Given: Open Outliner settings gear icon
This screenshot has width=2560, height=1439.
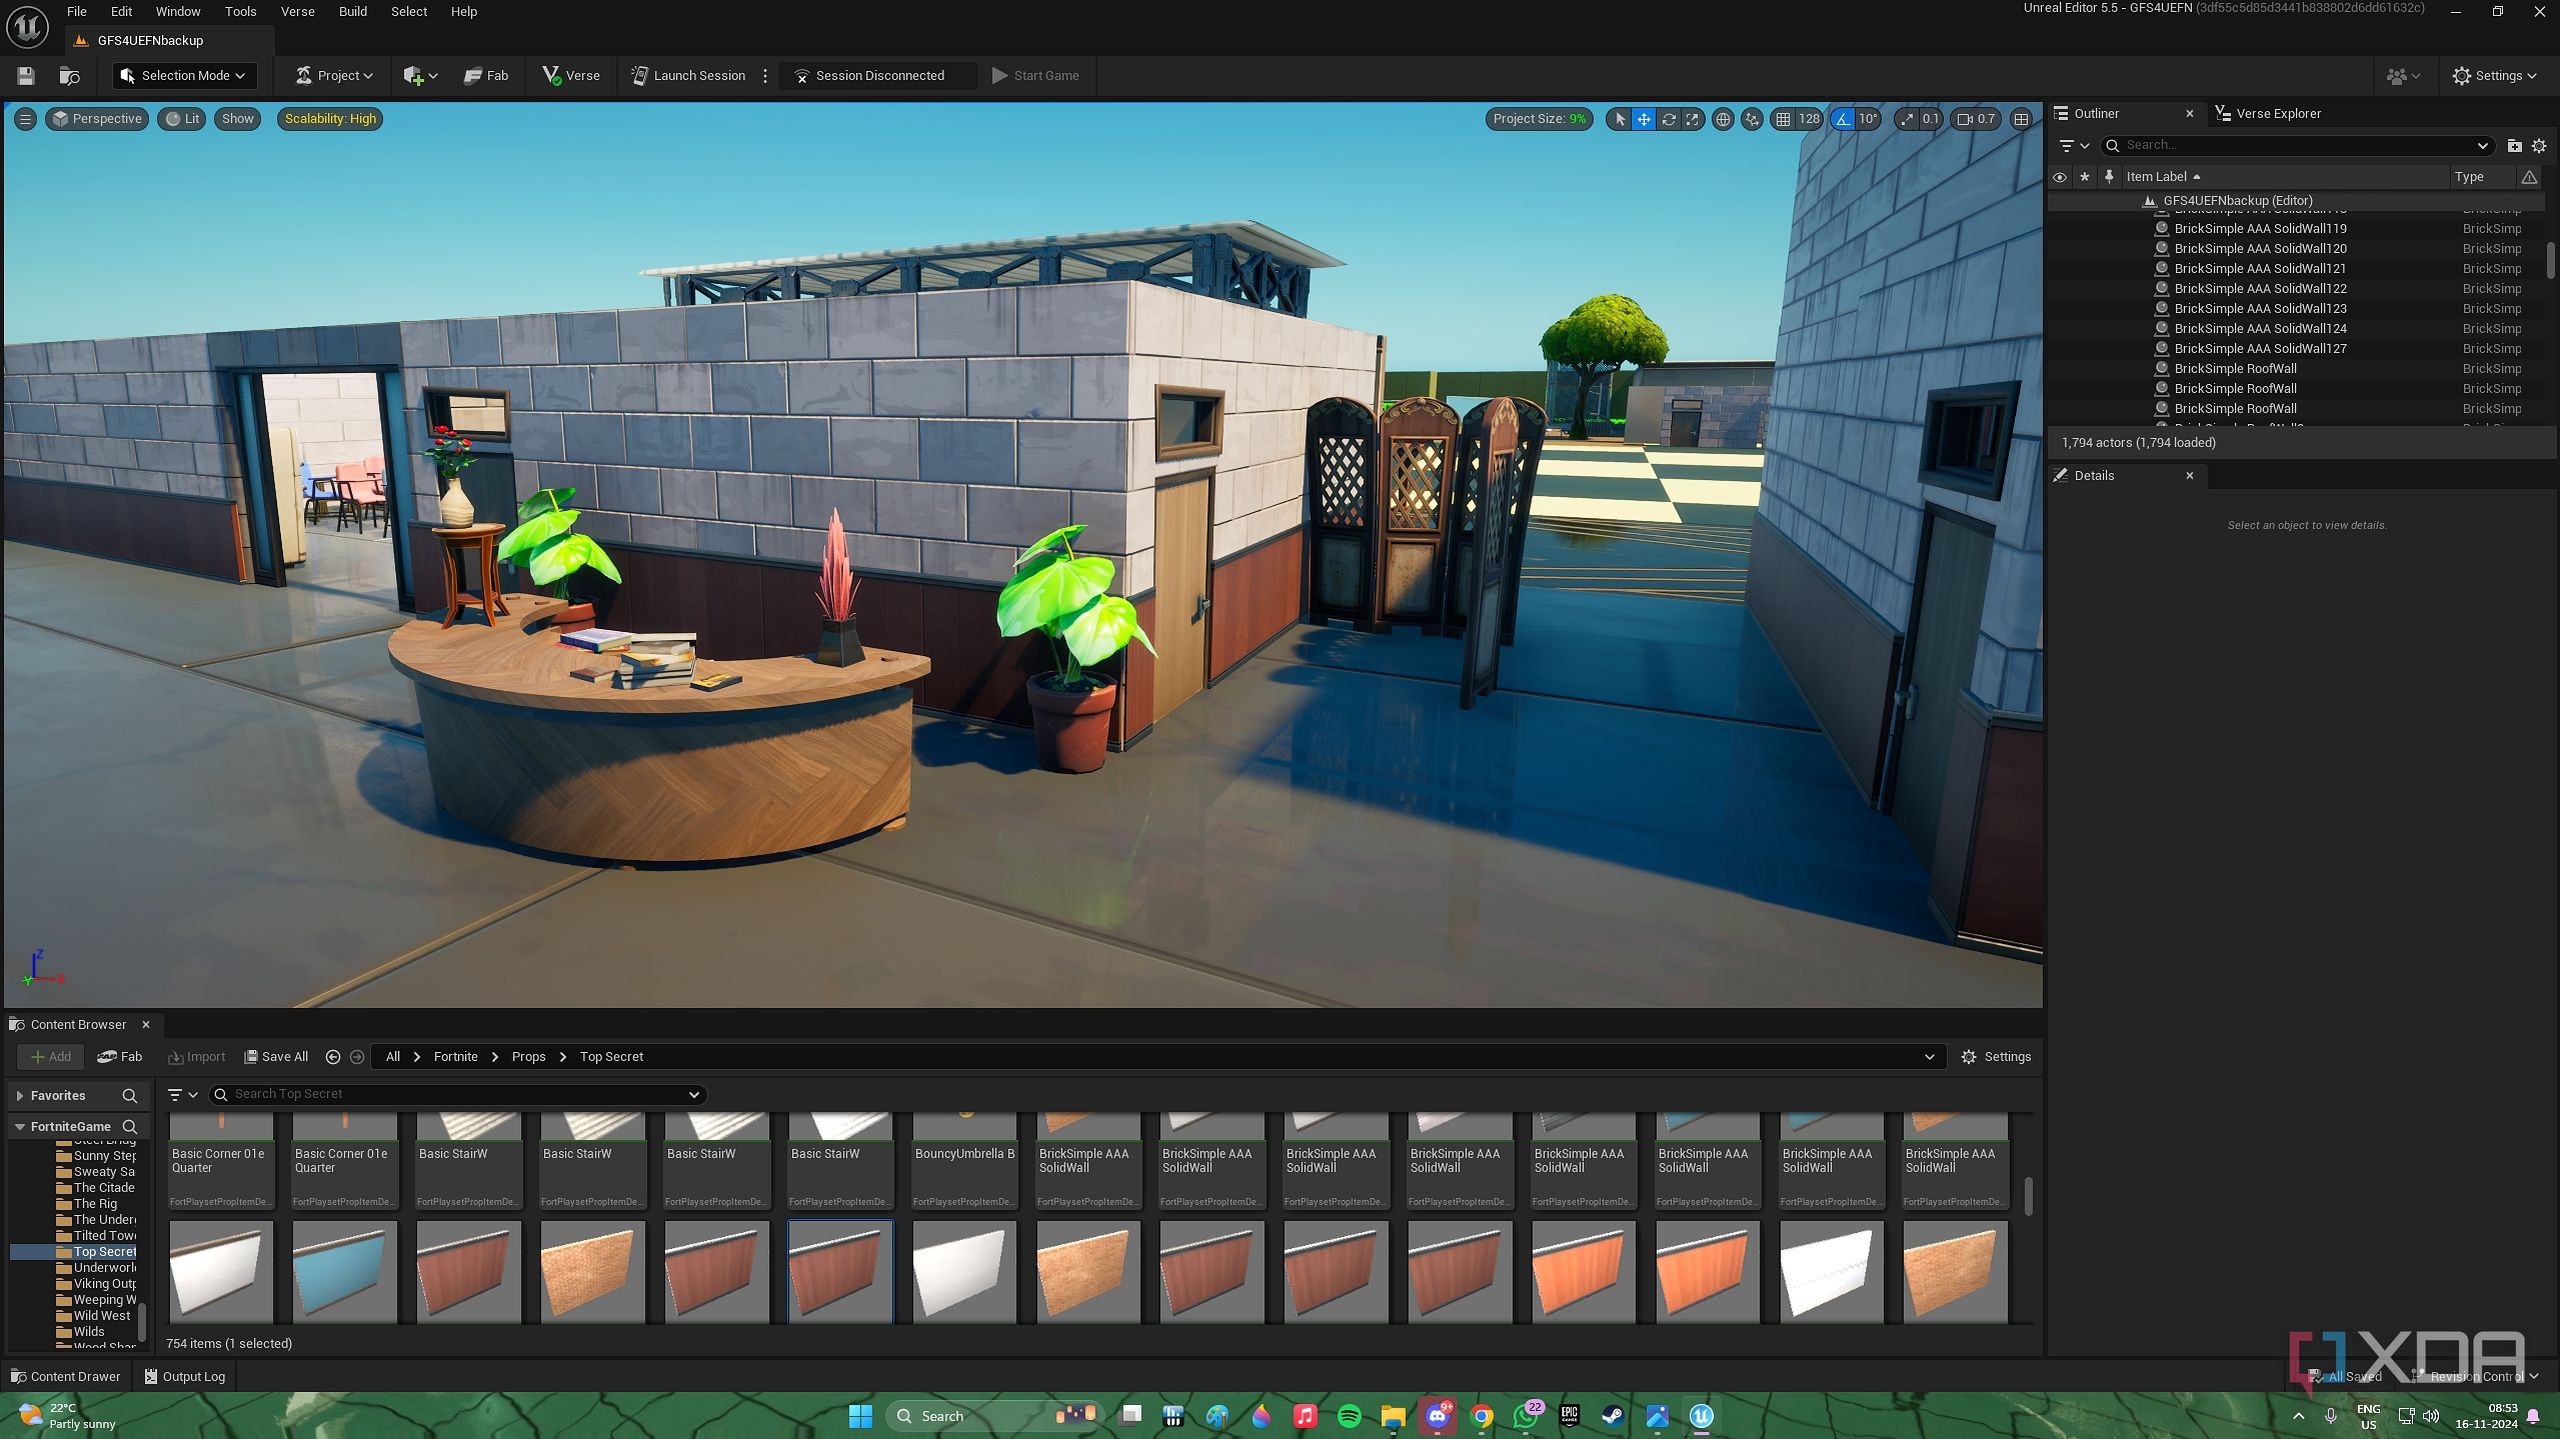Looking at the screenshot, I should [x=2538, y=146].
